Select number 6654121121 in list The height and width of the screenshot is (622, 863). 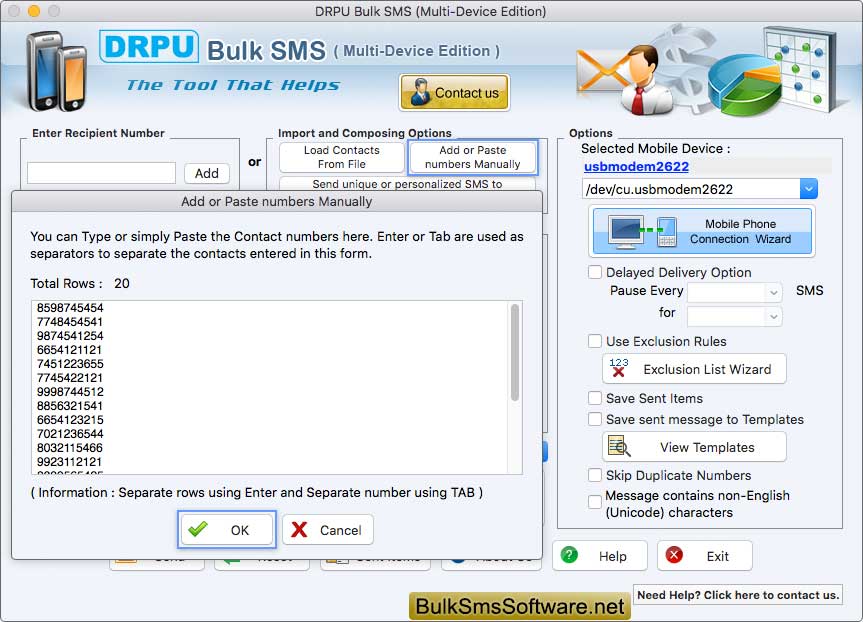click(x=69, y=350)
